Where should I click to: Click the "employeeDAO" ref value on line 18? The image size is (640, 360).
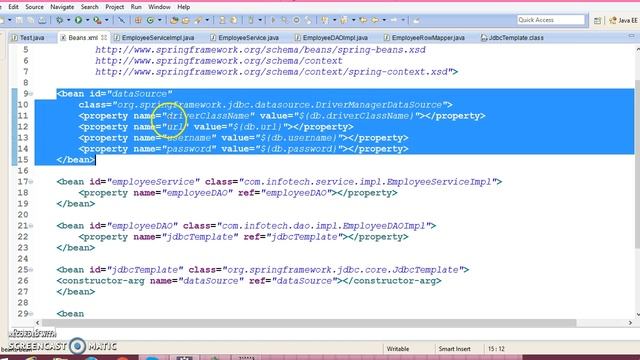pyautogui.click(x=296, y=193)
